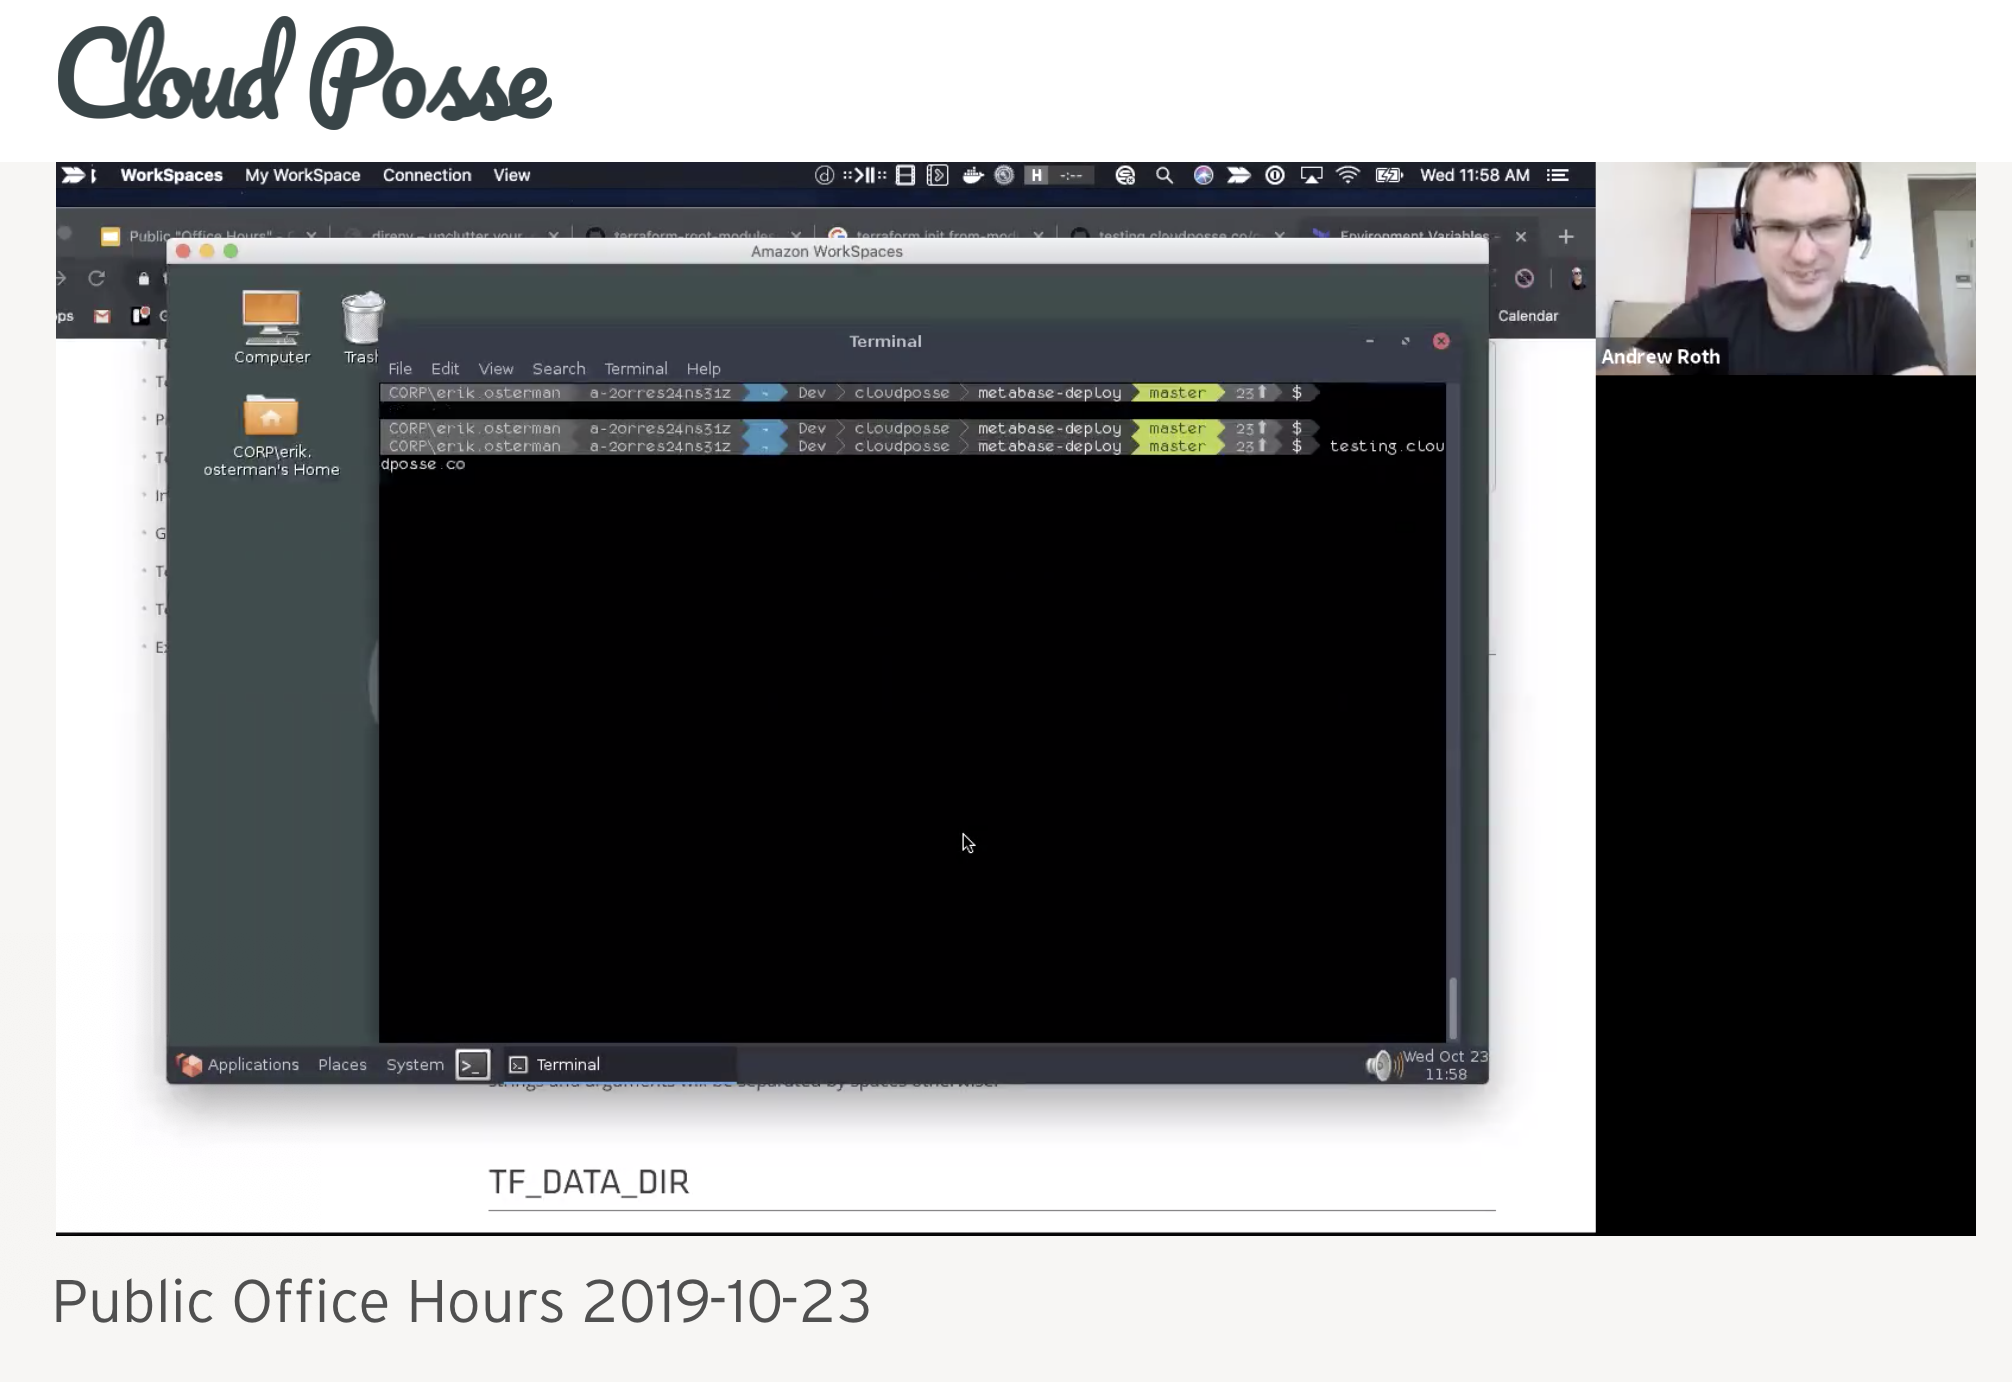
Task: Open the CORP\erik.osterman's Home folder icon
Action: tap(271, 435)
